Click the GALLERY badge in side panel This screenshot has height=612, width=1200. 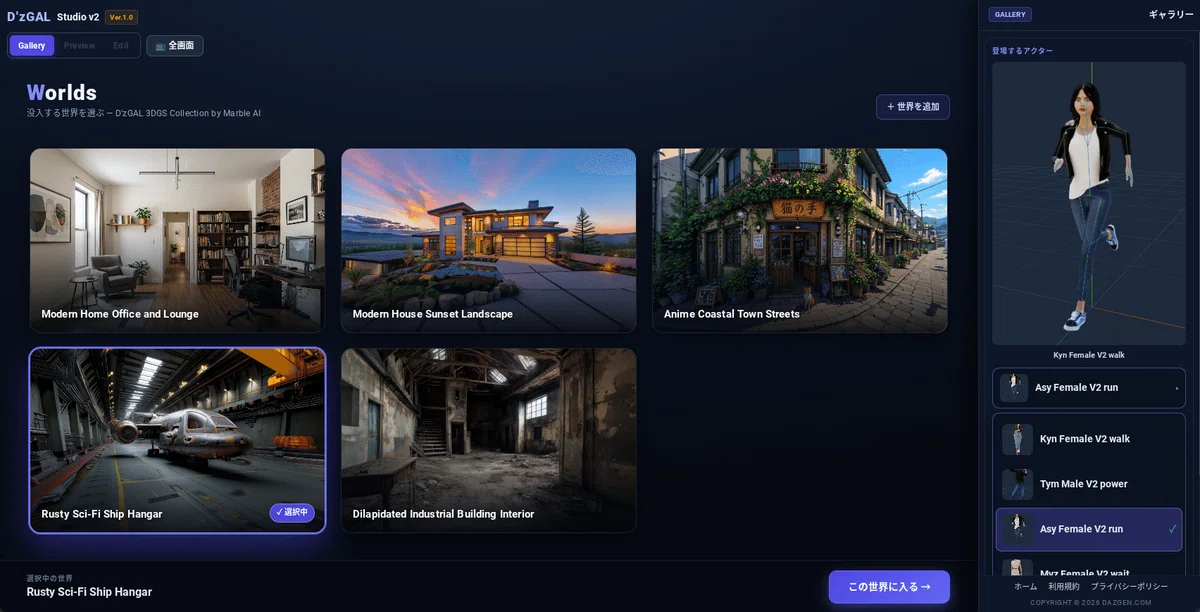click(x=1010, y=15)
